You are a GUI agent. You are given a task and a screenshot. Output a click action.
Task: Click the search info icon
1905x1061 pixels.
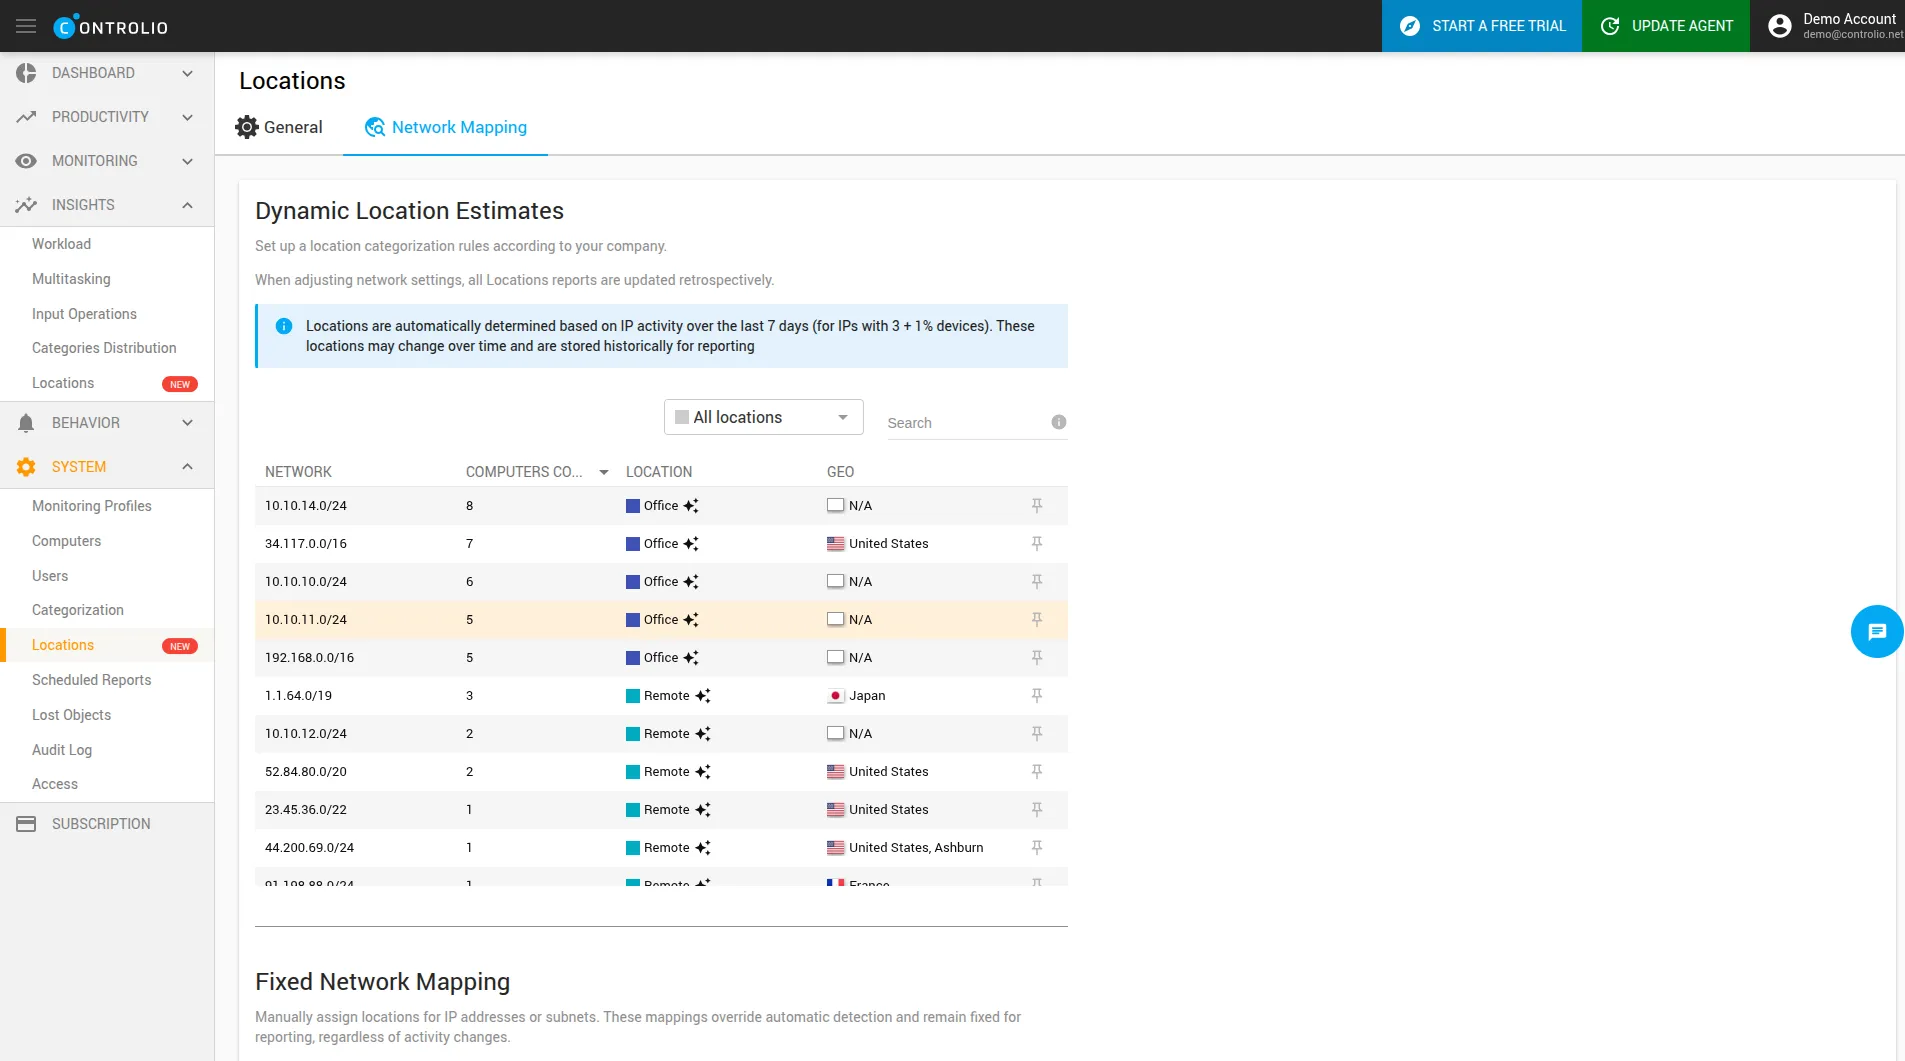tap(1059, 422)
